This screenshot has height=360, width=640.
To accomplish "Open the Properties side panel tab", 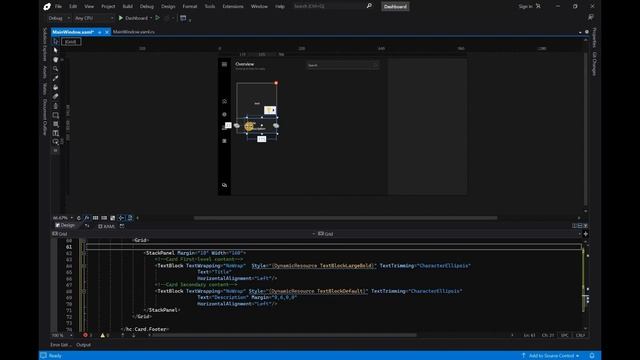I will [x=594, y=38].
